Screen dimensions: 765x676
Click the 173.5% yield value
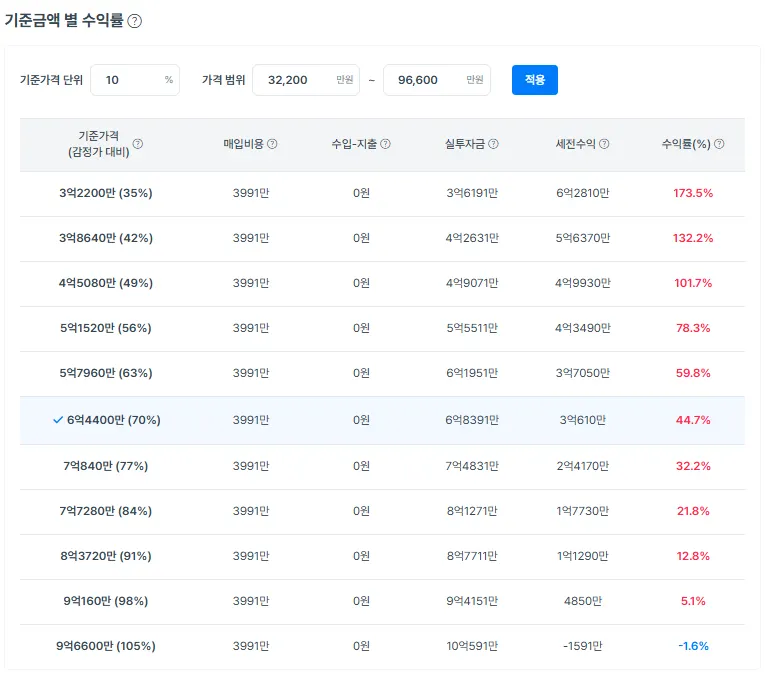693,193
